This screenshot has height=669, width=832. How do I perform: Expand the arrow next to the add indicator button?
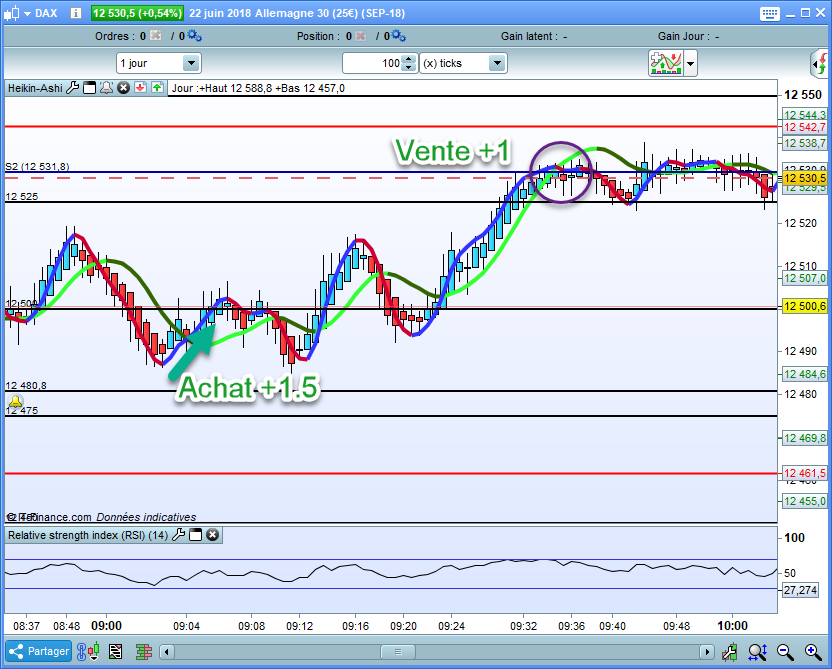click(690, 63)
